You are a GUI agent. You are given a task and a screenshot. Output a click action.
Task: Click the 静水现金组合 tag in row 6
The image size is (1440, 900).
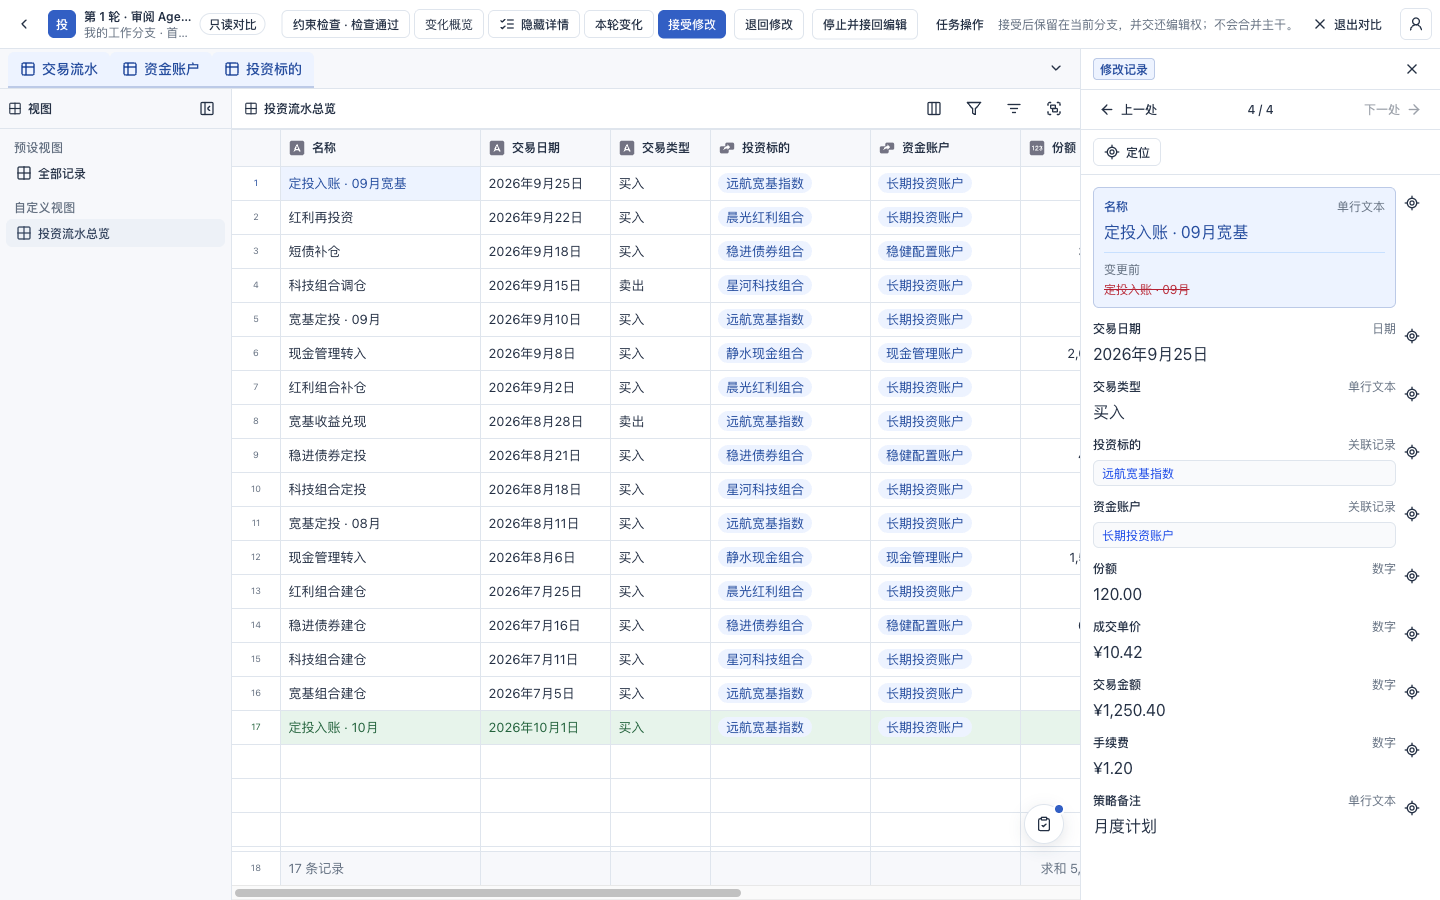[765, 353]
